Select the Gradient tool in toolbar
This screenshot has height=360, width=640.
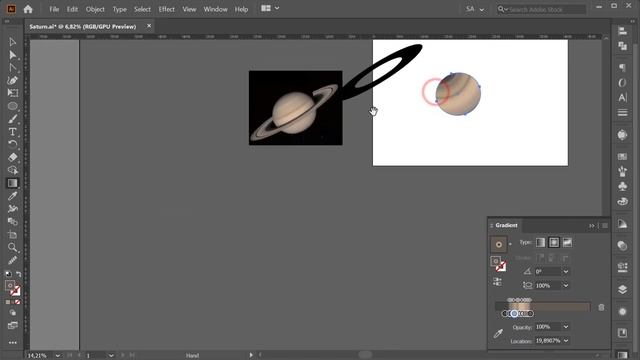point(12,183)
